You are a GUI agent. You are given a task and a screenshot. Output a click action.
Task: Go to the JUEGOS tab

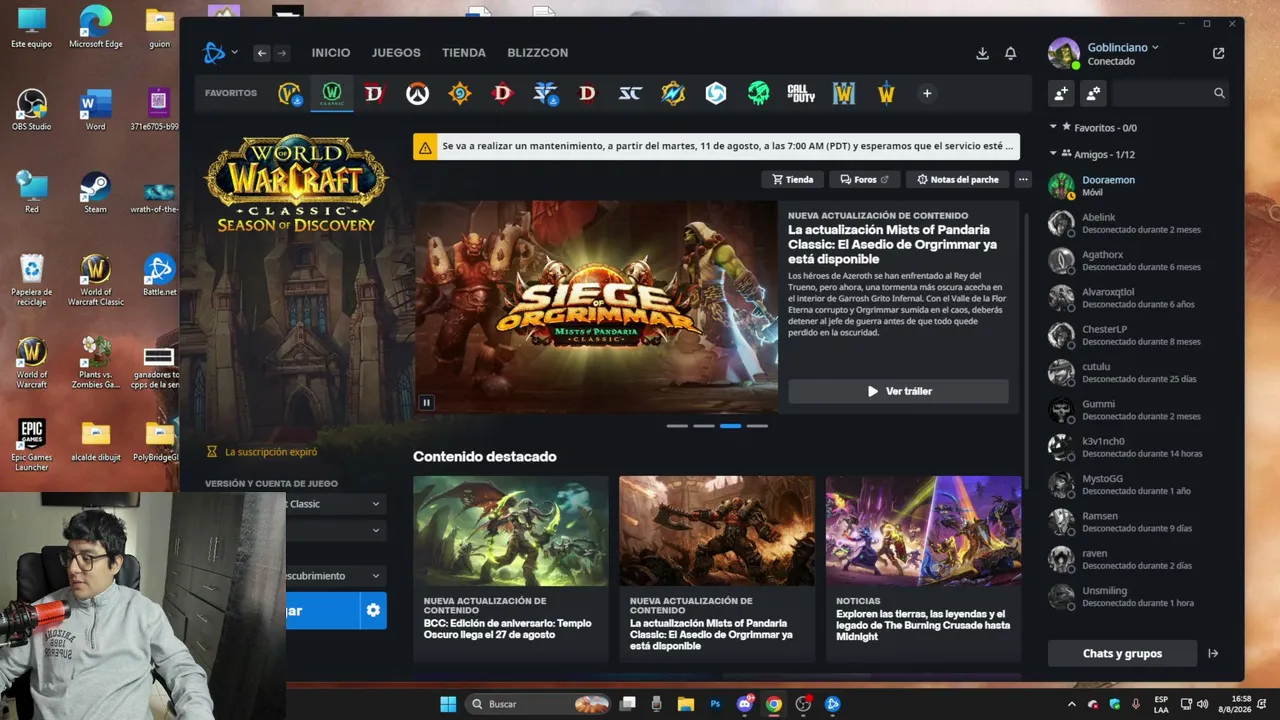396,53
